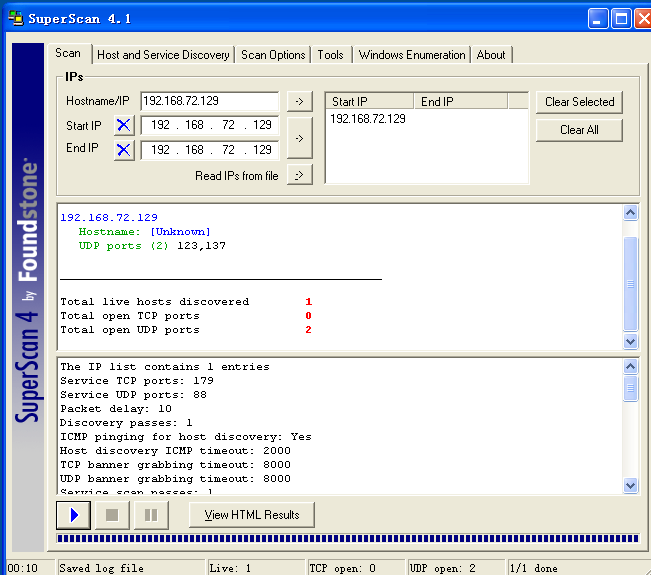Click the 1/1 done status entry
Image resolution: width=651 pixels, height=575 pixels.
[x=534, y=568]
